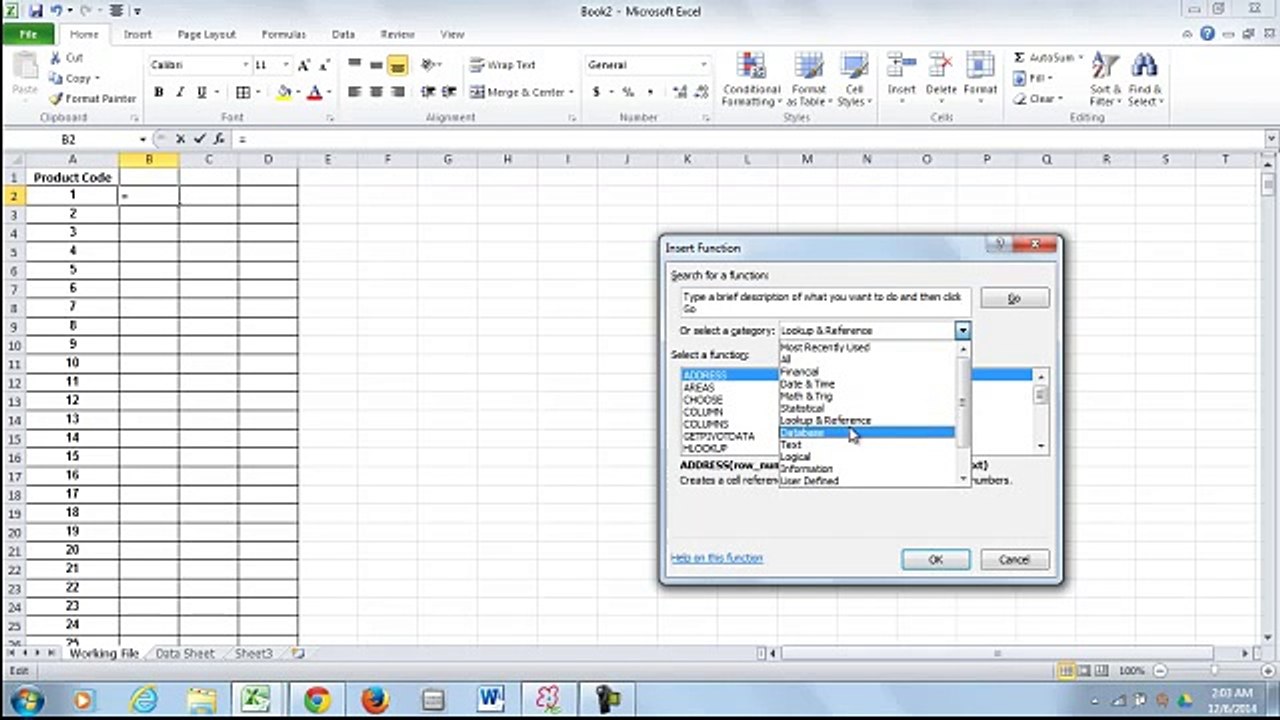Click the Merge & Center button

coord(522,92)
